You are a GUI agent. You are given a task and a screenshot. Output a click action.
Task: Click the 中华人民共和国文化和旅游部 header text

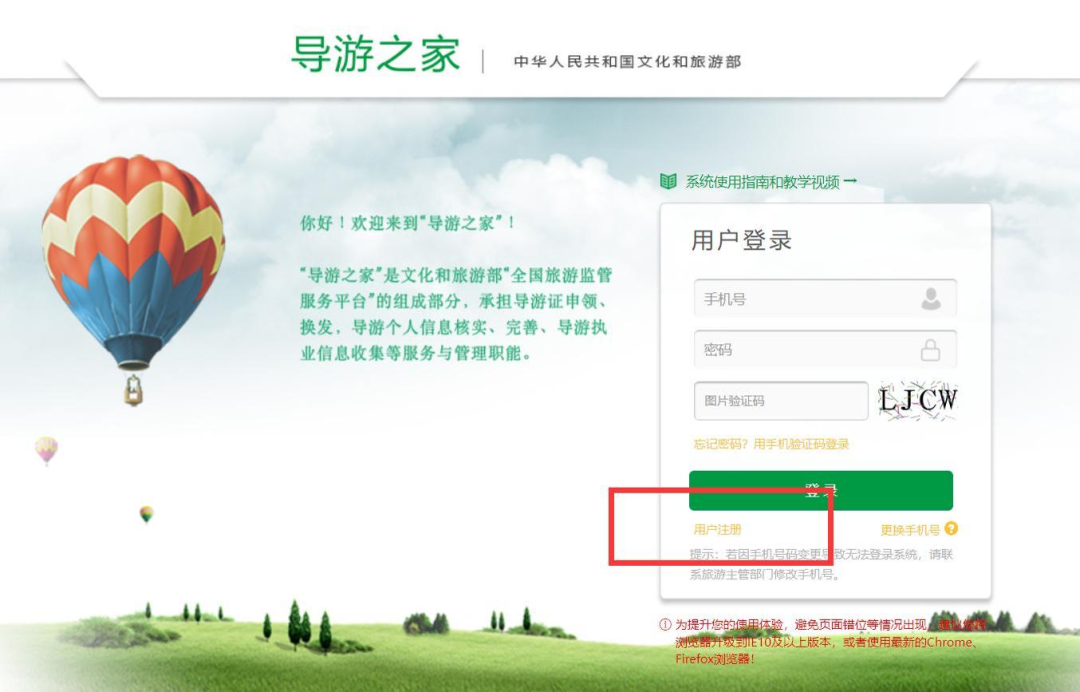pos(627,61)
